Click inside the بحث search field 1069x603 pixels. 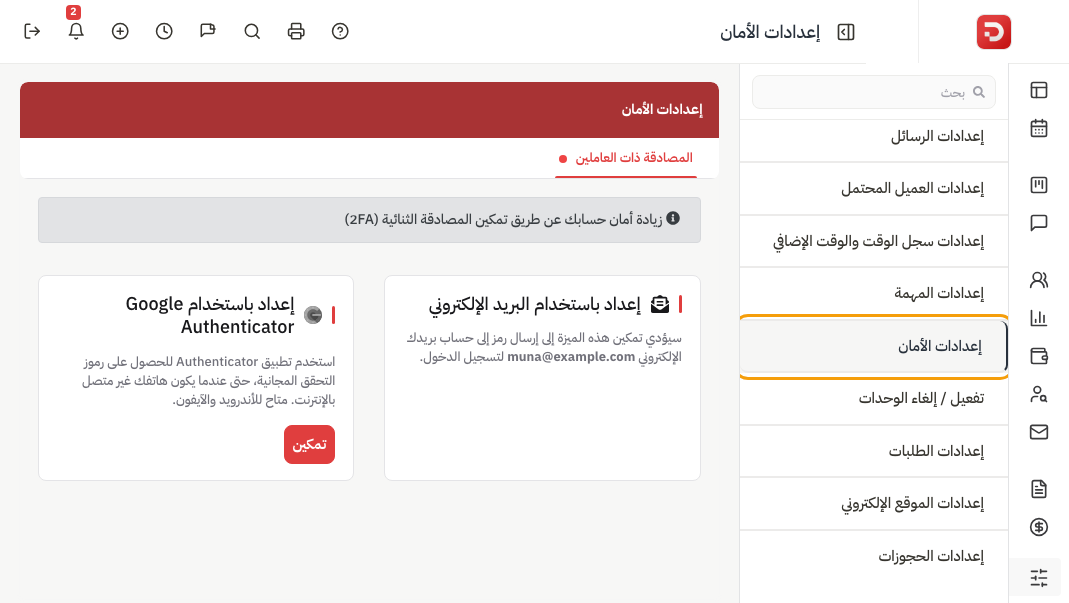(x=873, y=92)
